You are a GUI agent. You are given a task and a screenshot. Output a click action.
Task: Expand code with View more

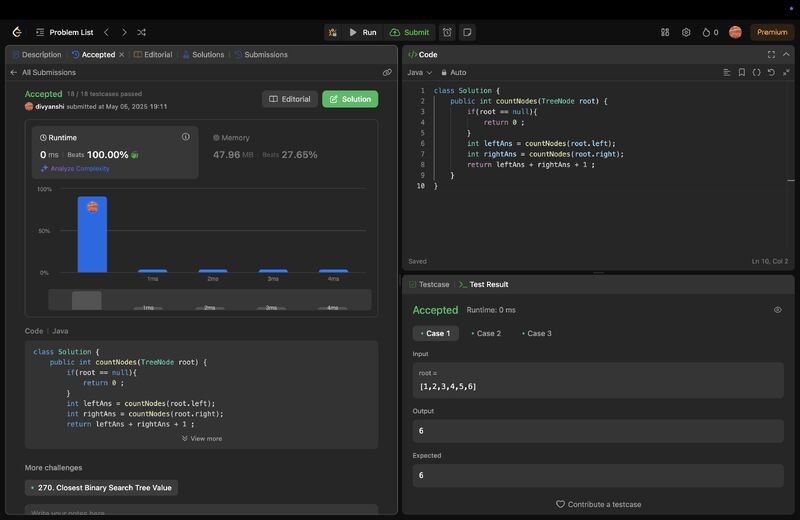pyautogui.click(x=202, y=438)
